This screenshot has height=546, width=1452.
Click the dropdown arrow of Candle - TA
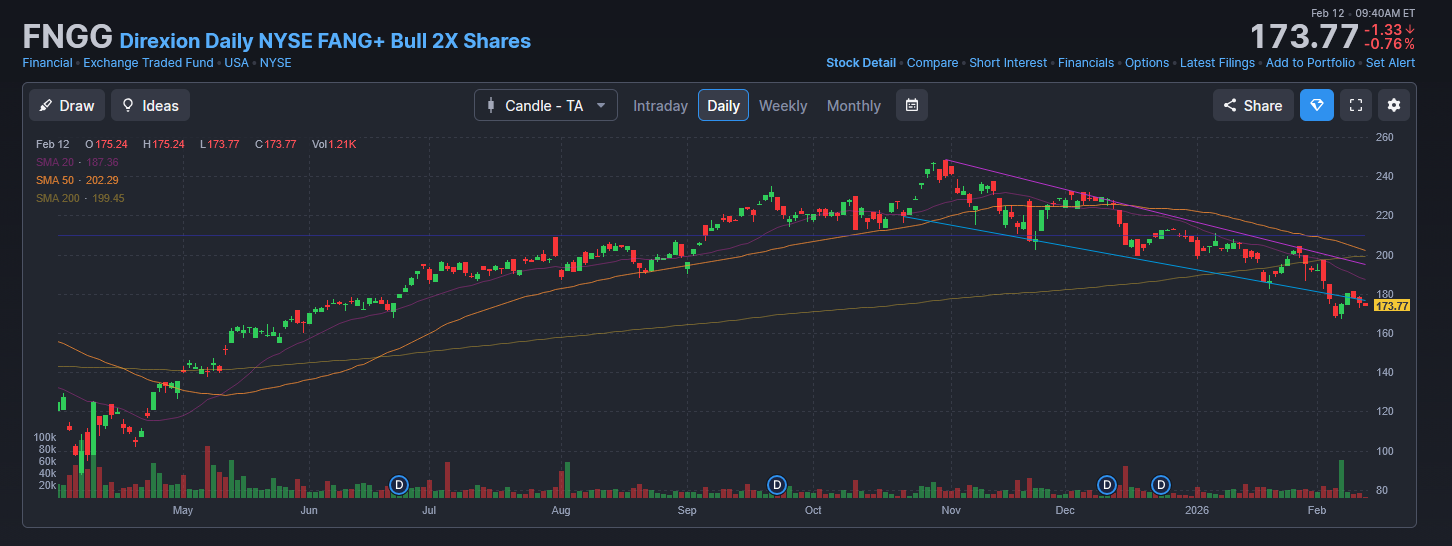click(601, 105)
